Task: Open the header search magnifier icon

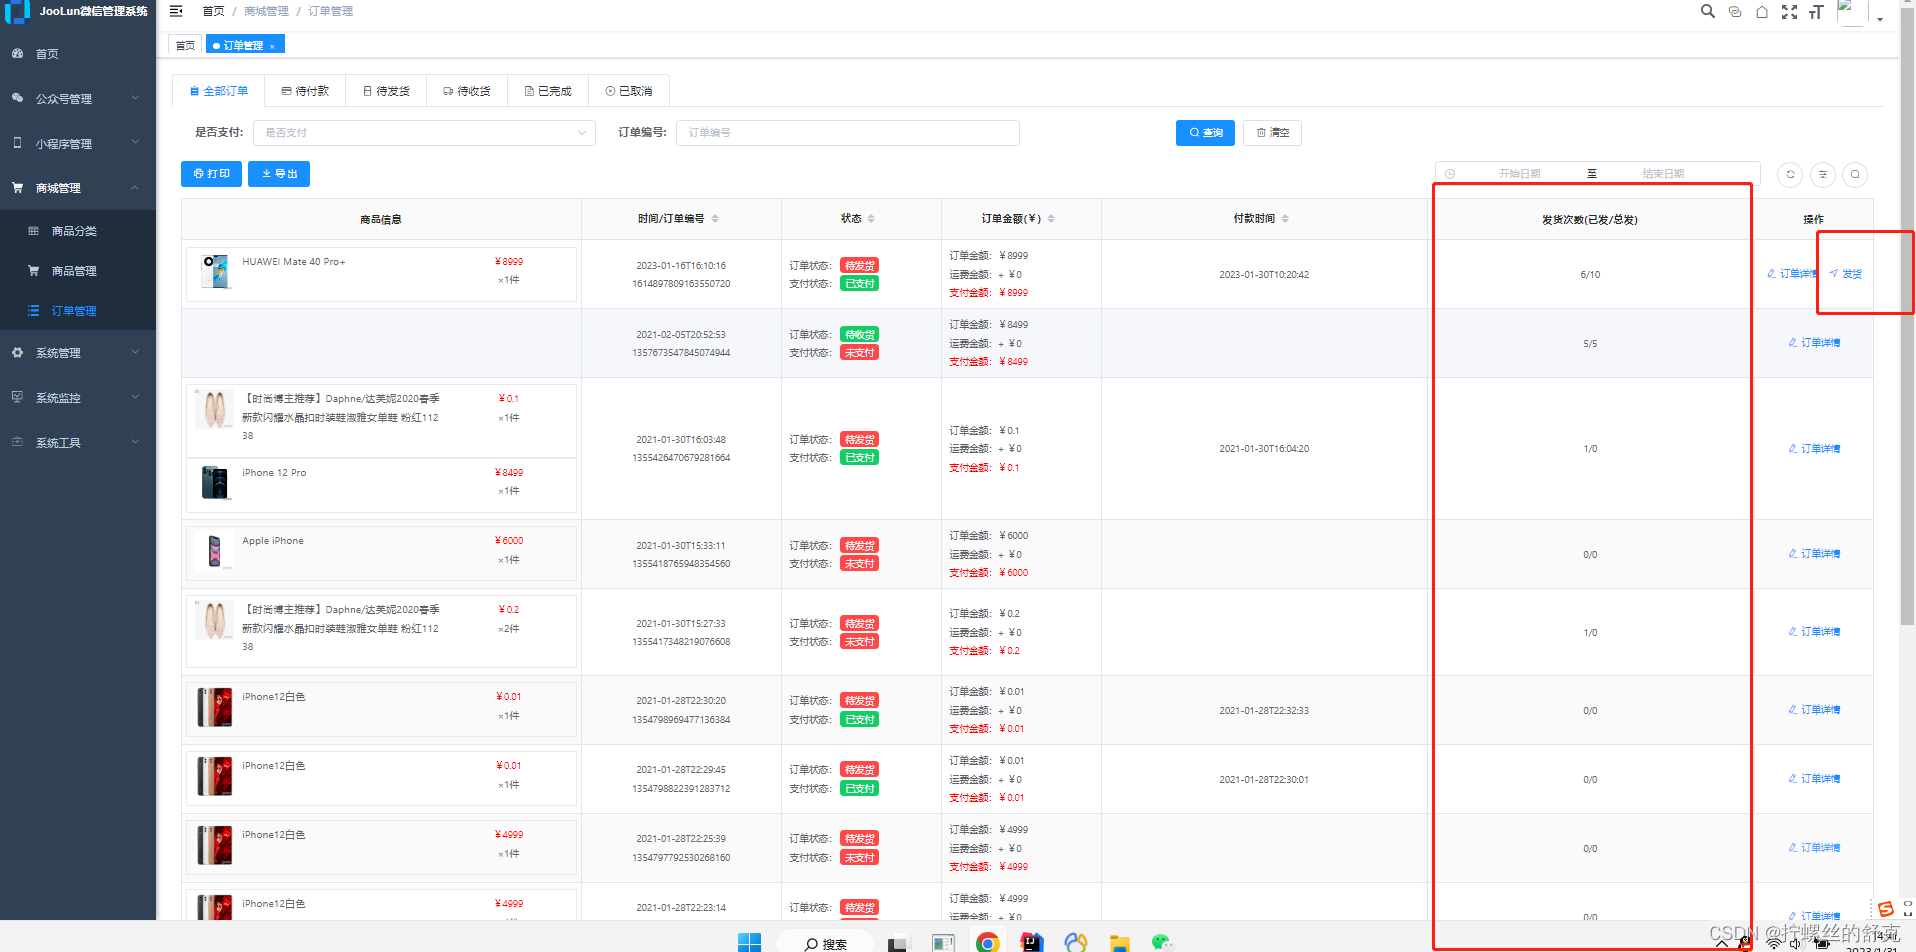Action: 1708,11
